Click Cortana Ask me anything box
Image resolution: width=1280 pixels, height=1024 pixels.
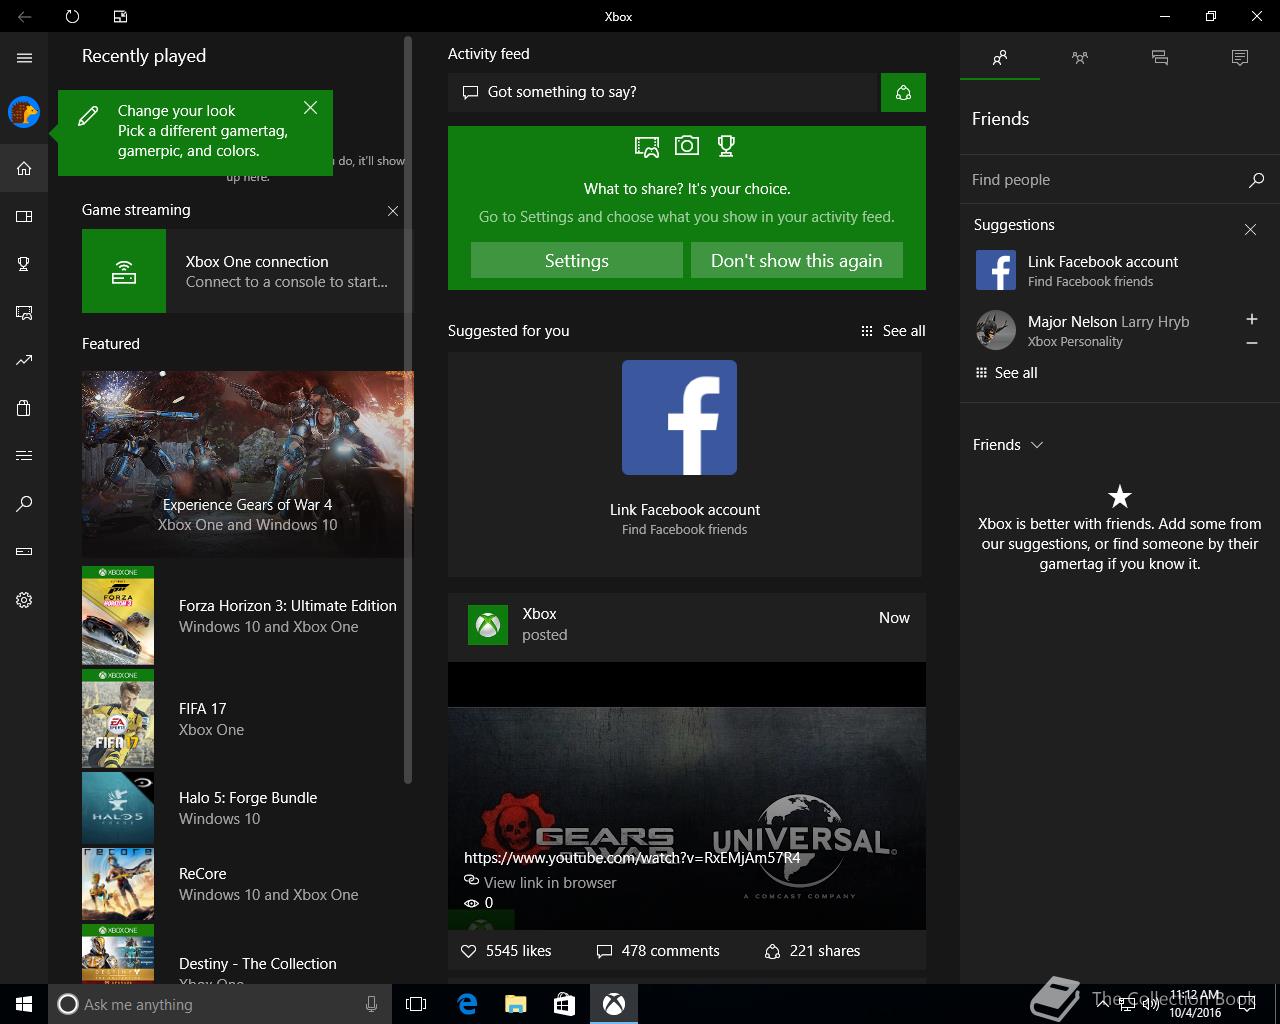click(218, 1004)
